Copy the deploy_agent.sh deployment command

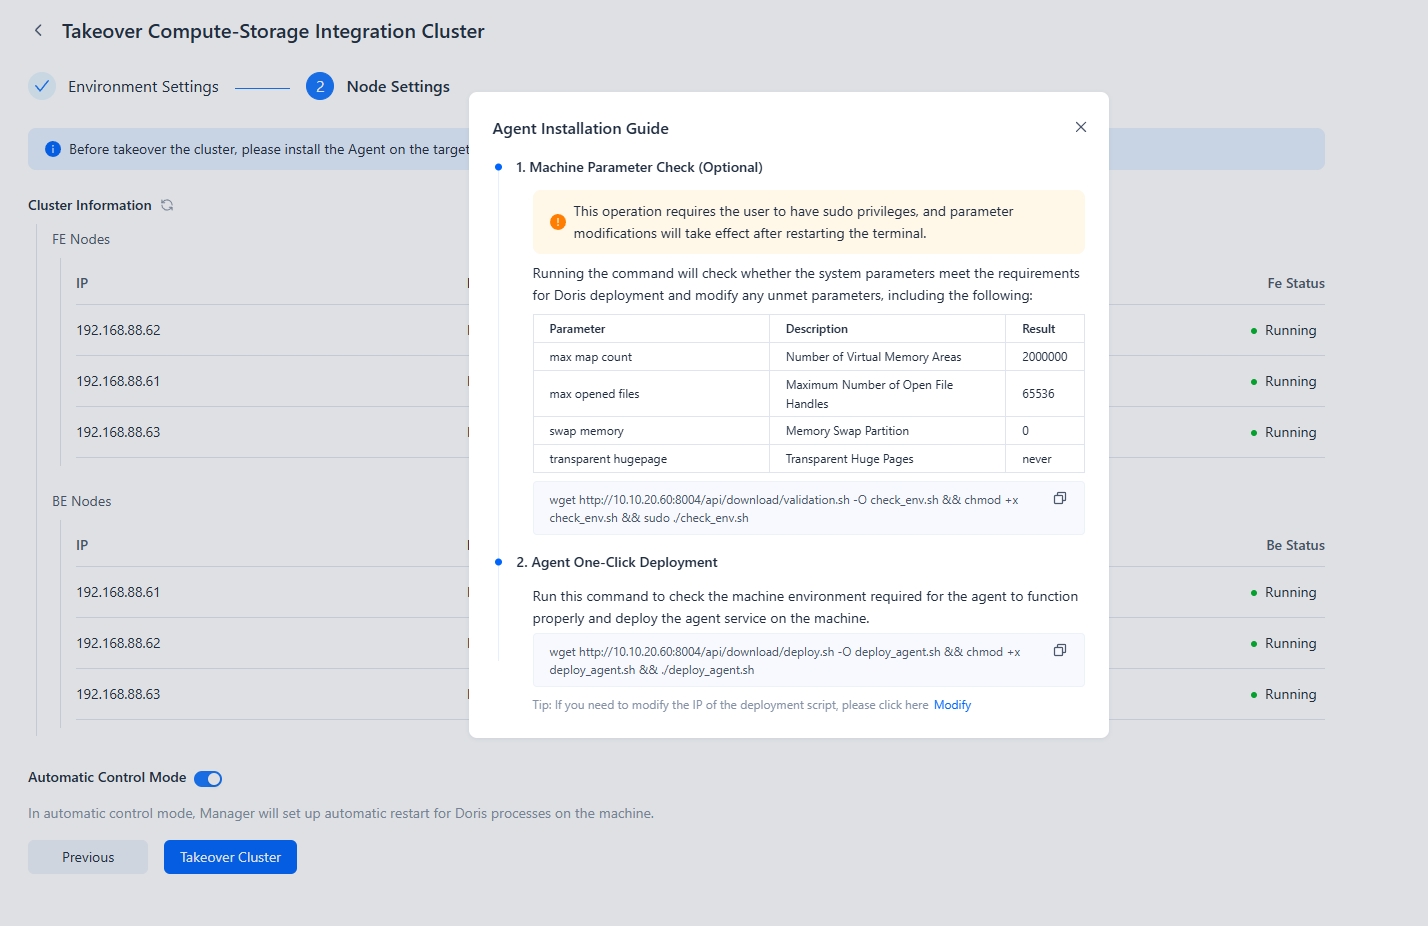[x=1059, y=650]
